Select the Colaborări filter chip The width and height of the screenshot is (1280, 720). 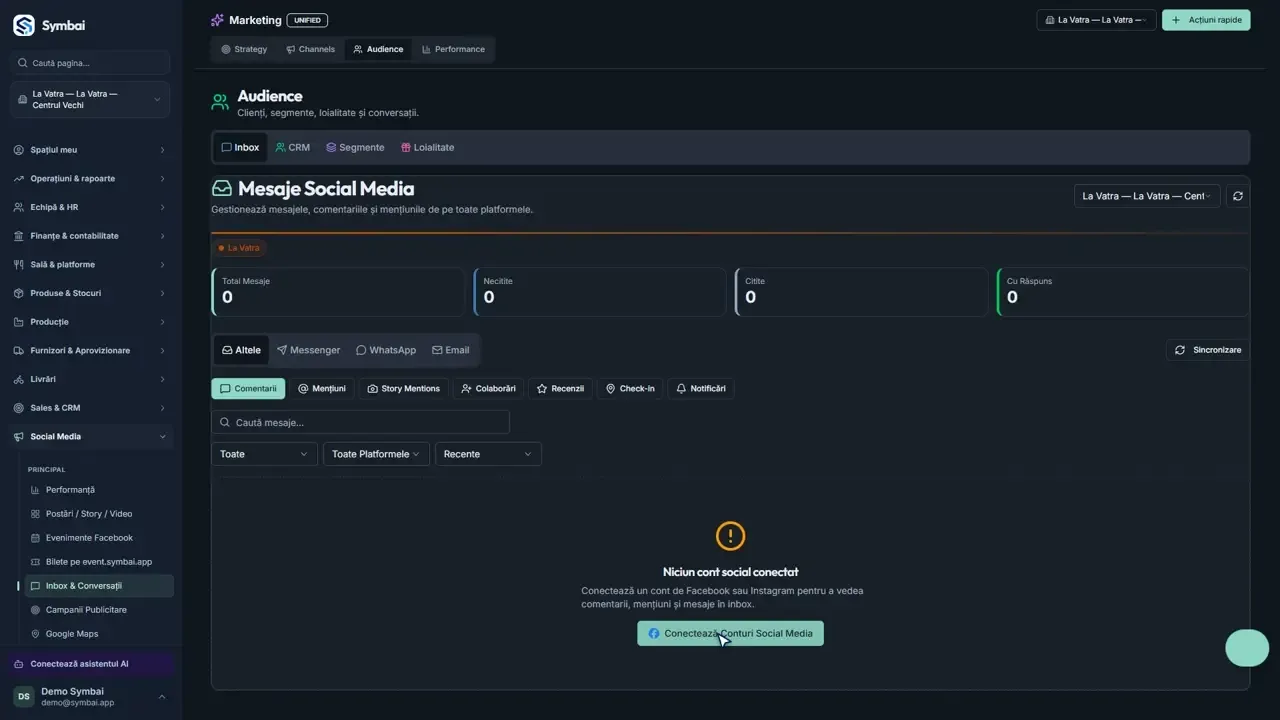[489, 388]
